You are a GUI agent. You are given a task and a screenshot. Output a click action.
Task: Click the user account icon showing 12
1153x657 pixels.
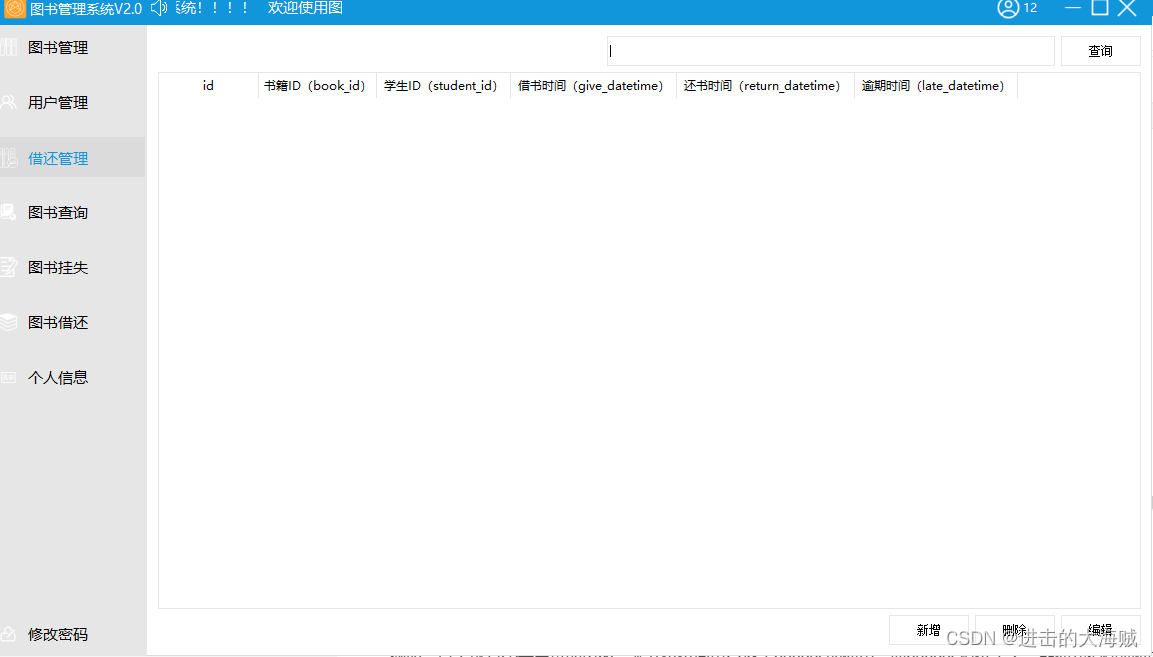1008,10
